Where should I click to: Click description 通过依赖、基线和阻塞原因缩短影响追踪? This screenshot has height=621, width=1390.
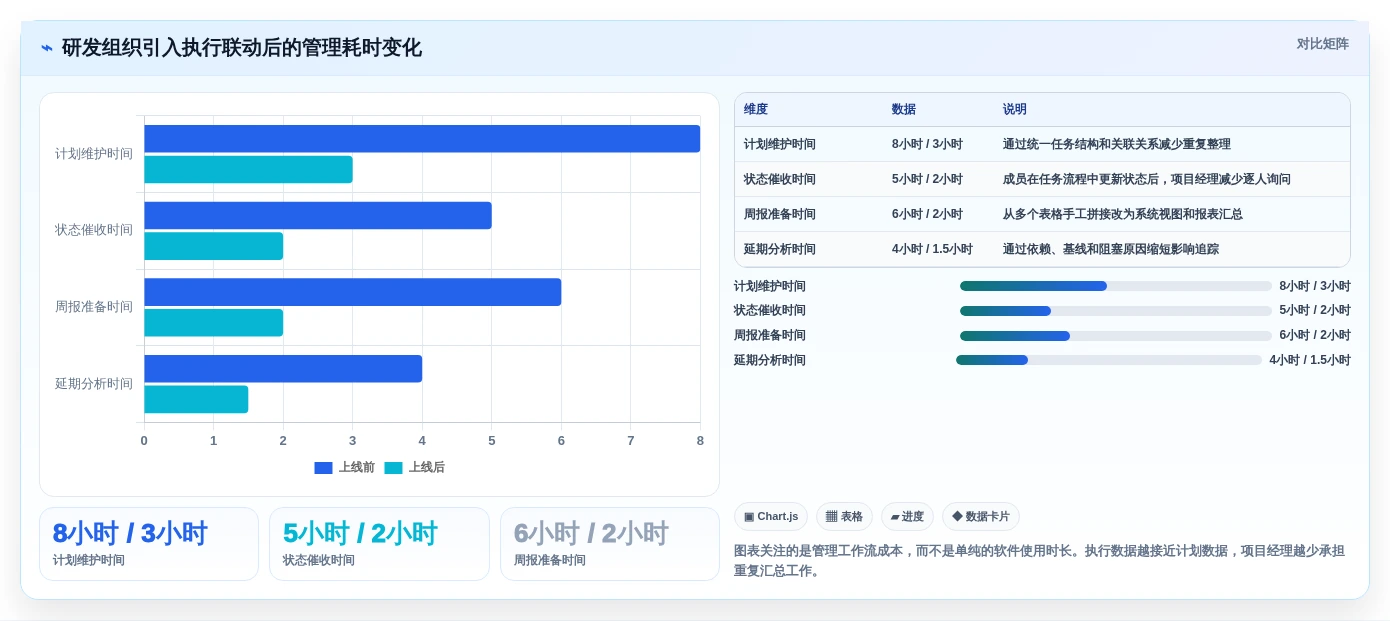click(x=1110, y=249)
